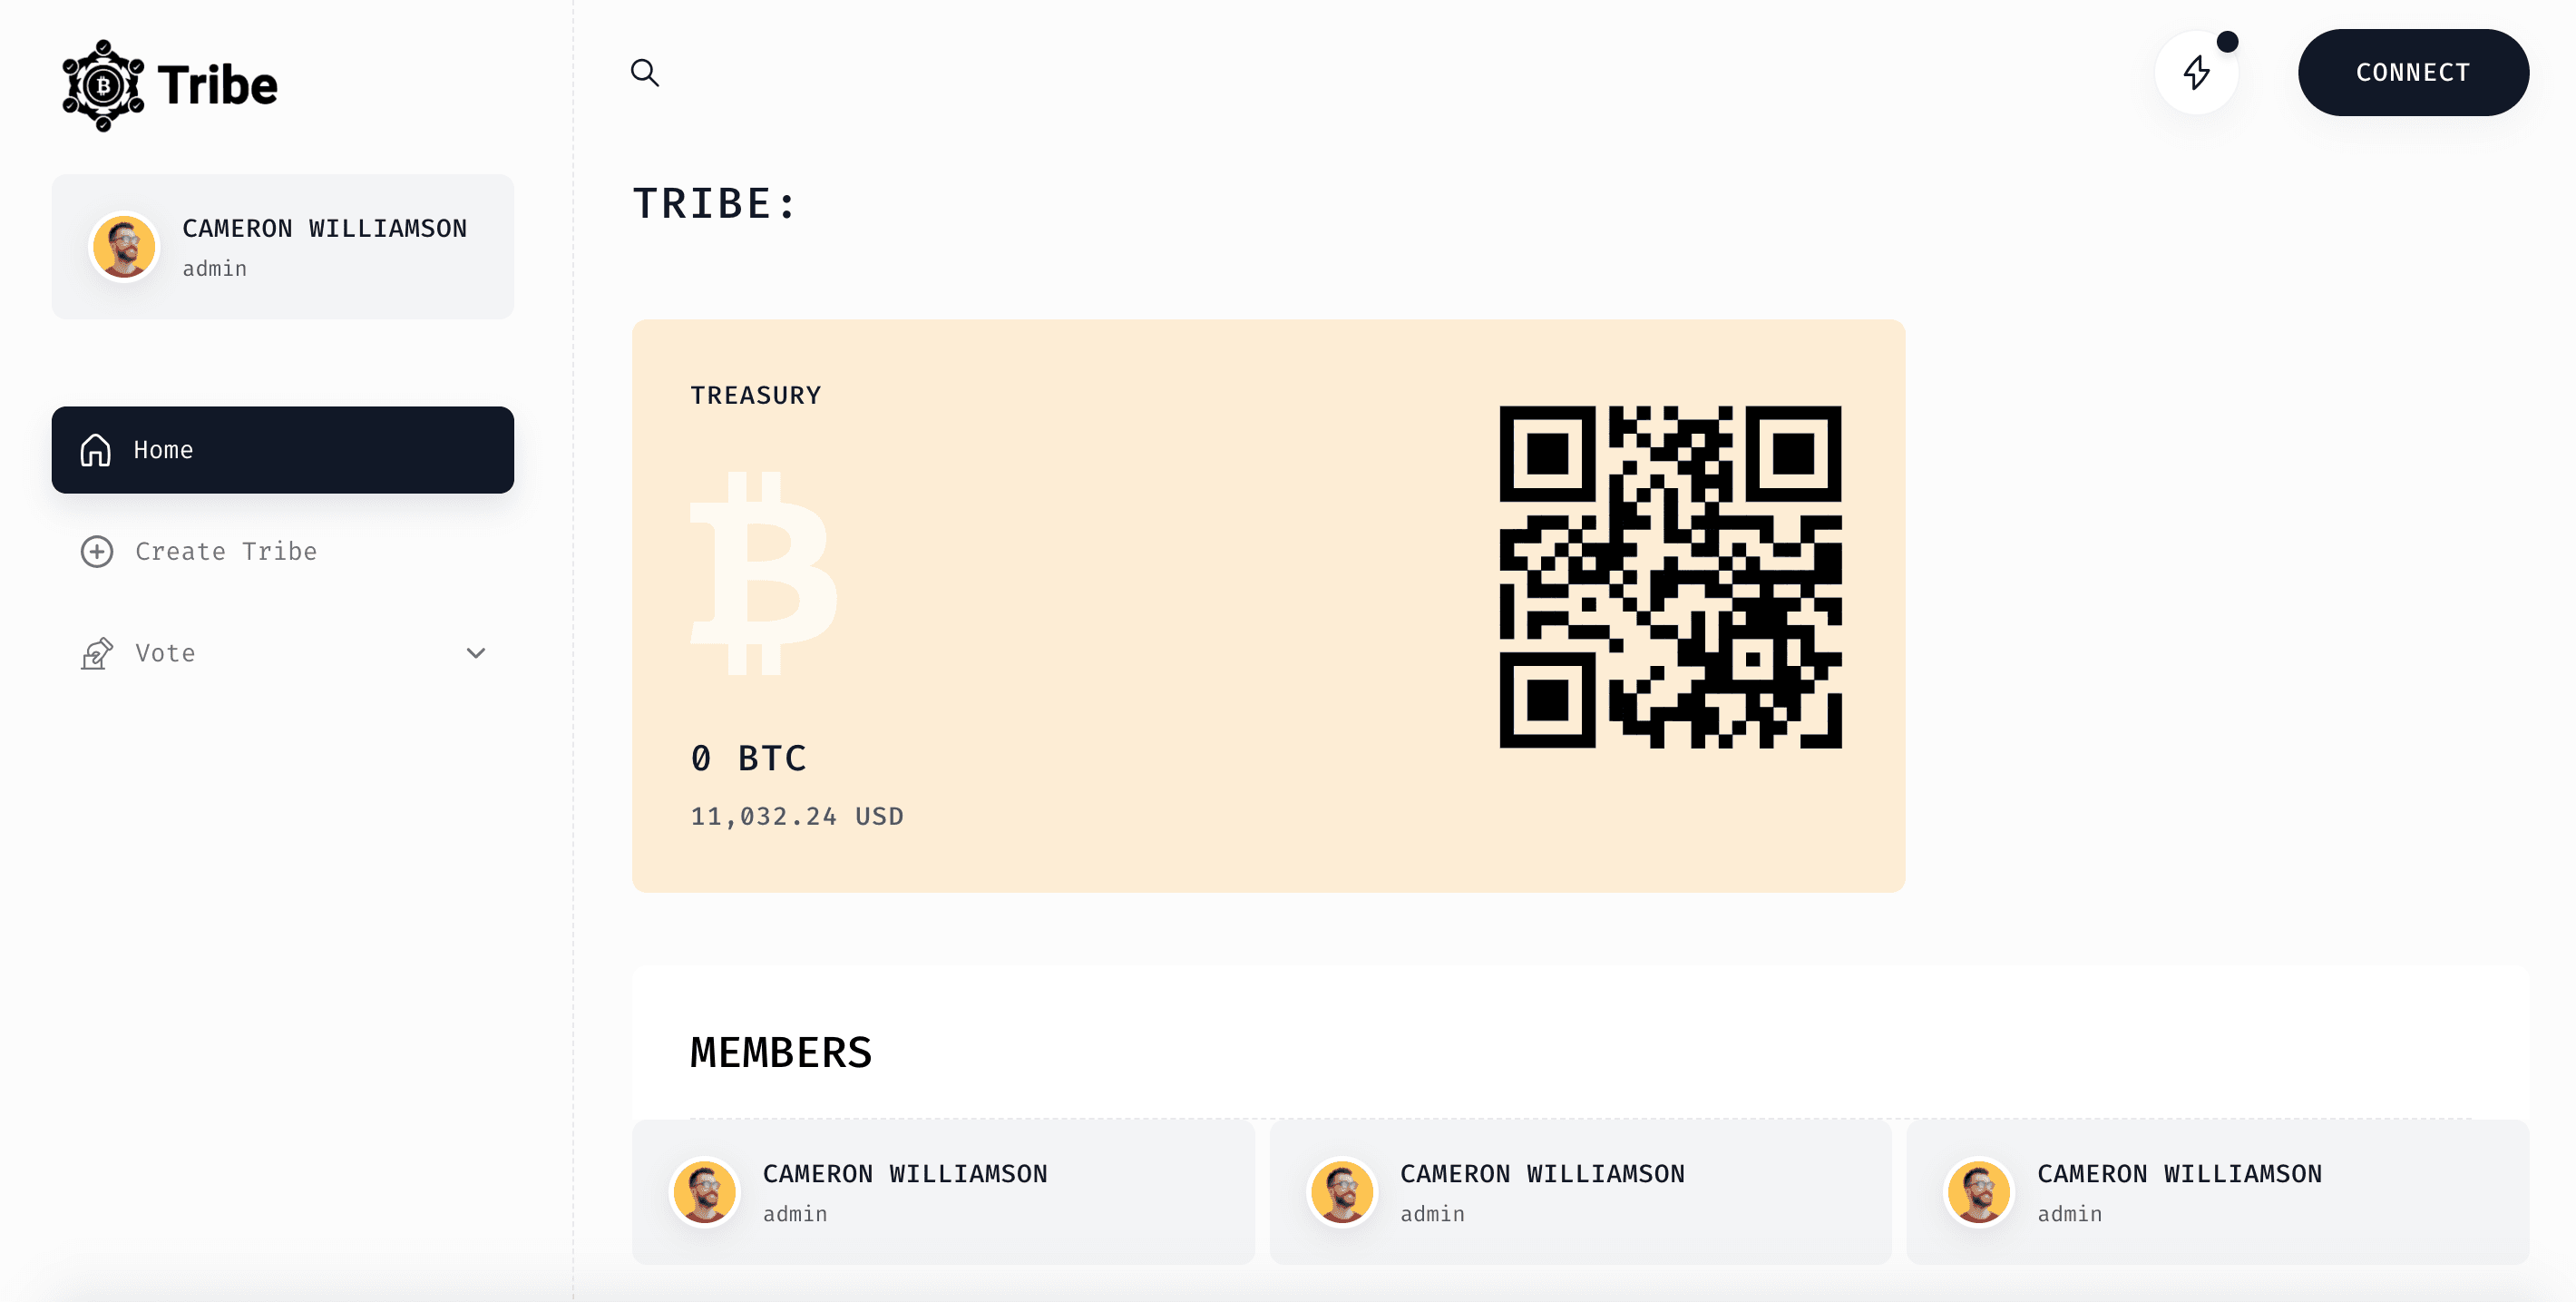Click the Tribe logo text
This screenshot has height=1302, width=2576.
click(217, 86)
